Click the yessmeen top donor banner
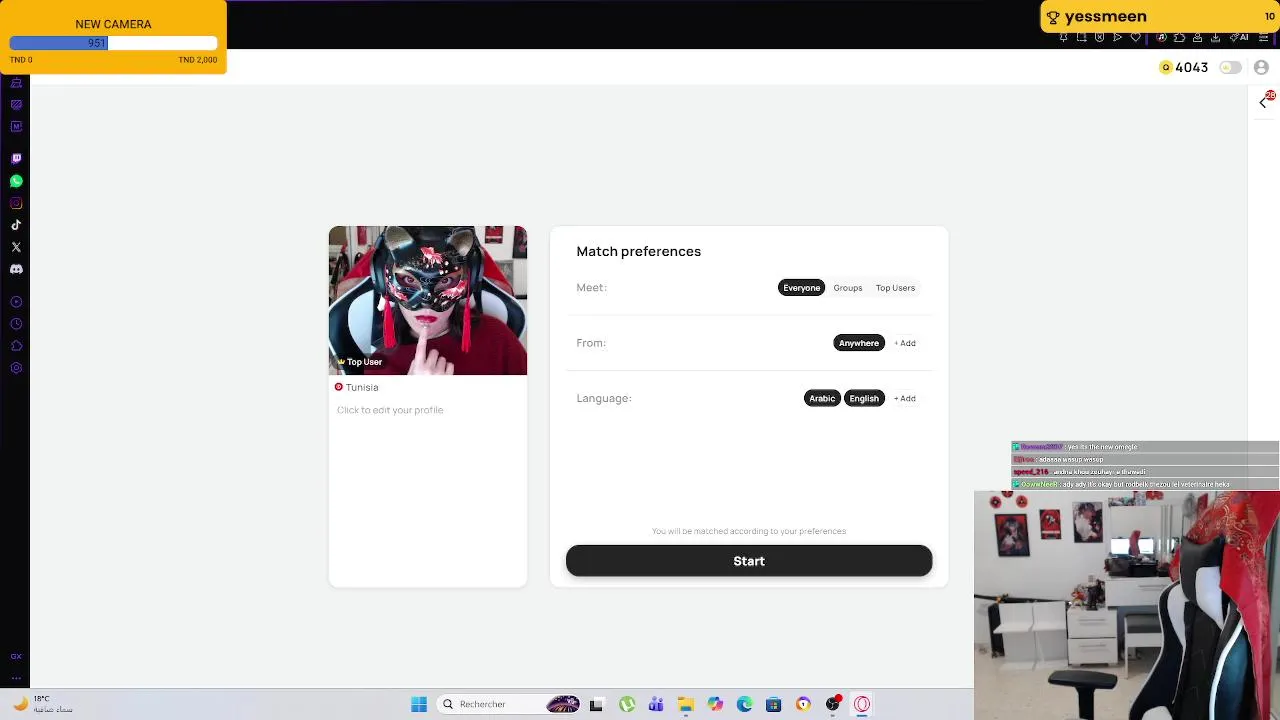Screen dimensions: 1280x720 (1160, 16)
